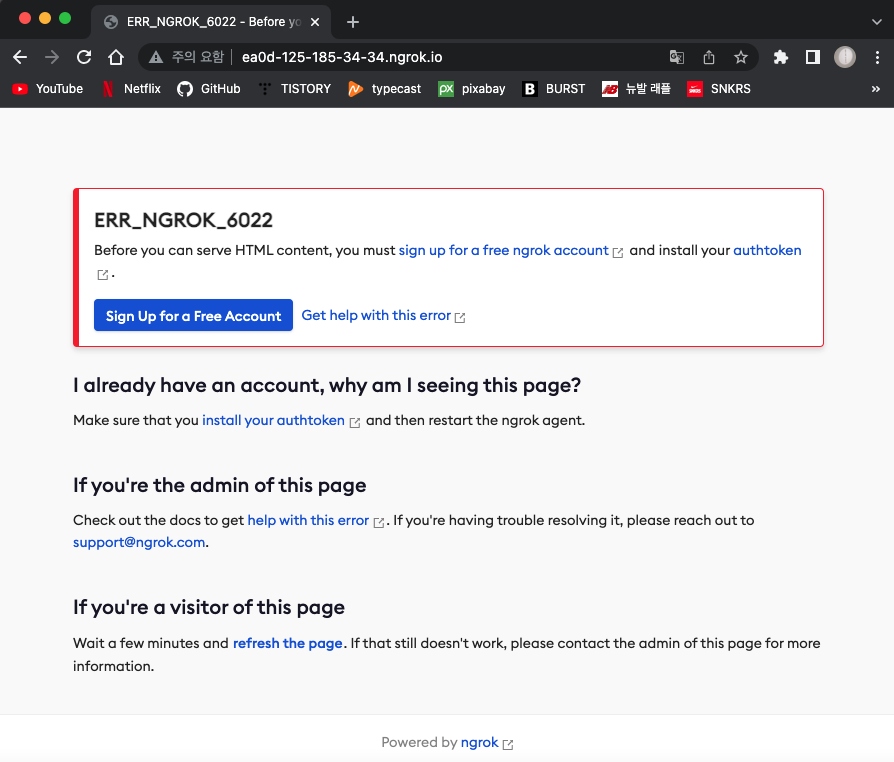Open the extensions puzzle icon
Screen dimensions: 894x762
point(781,57)
